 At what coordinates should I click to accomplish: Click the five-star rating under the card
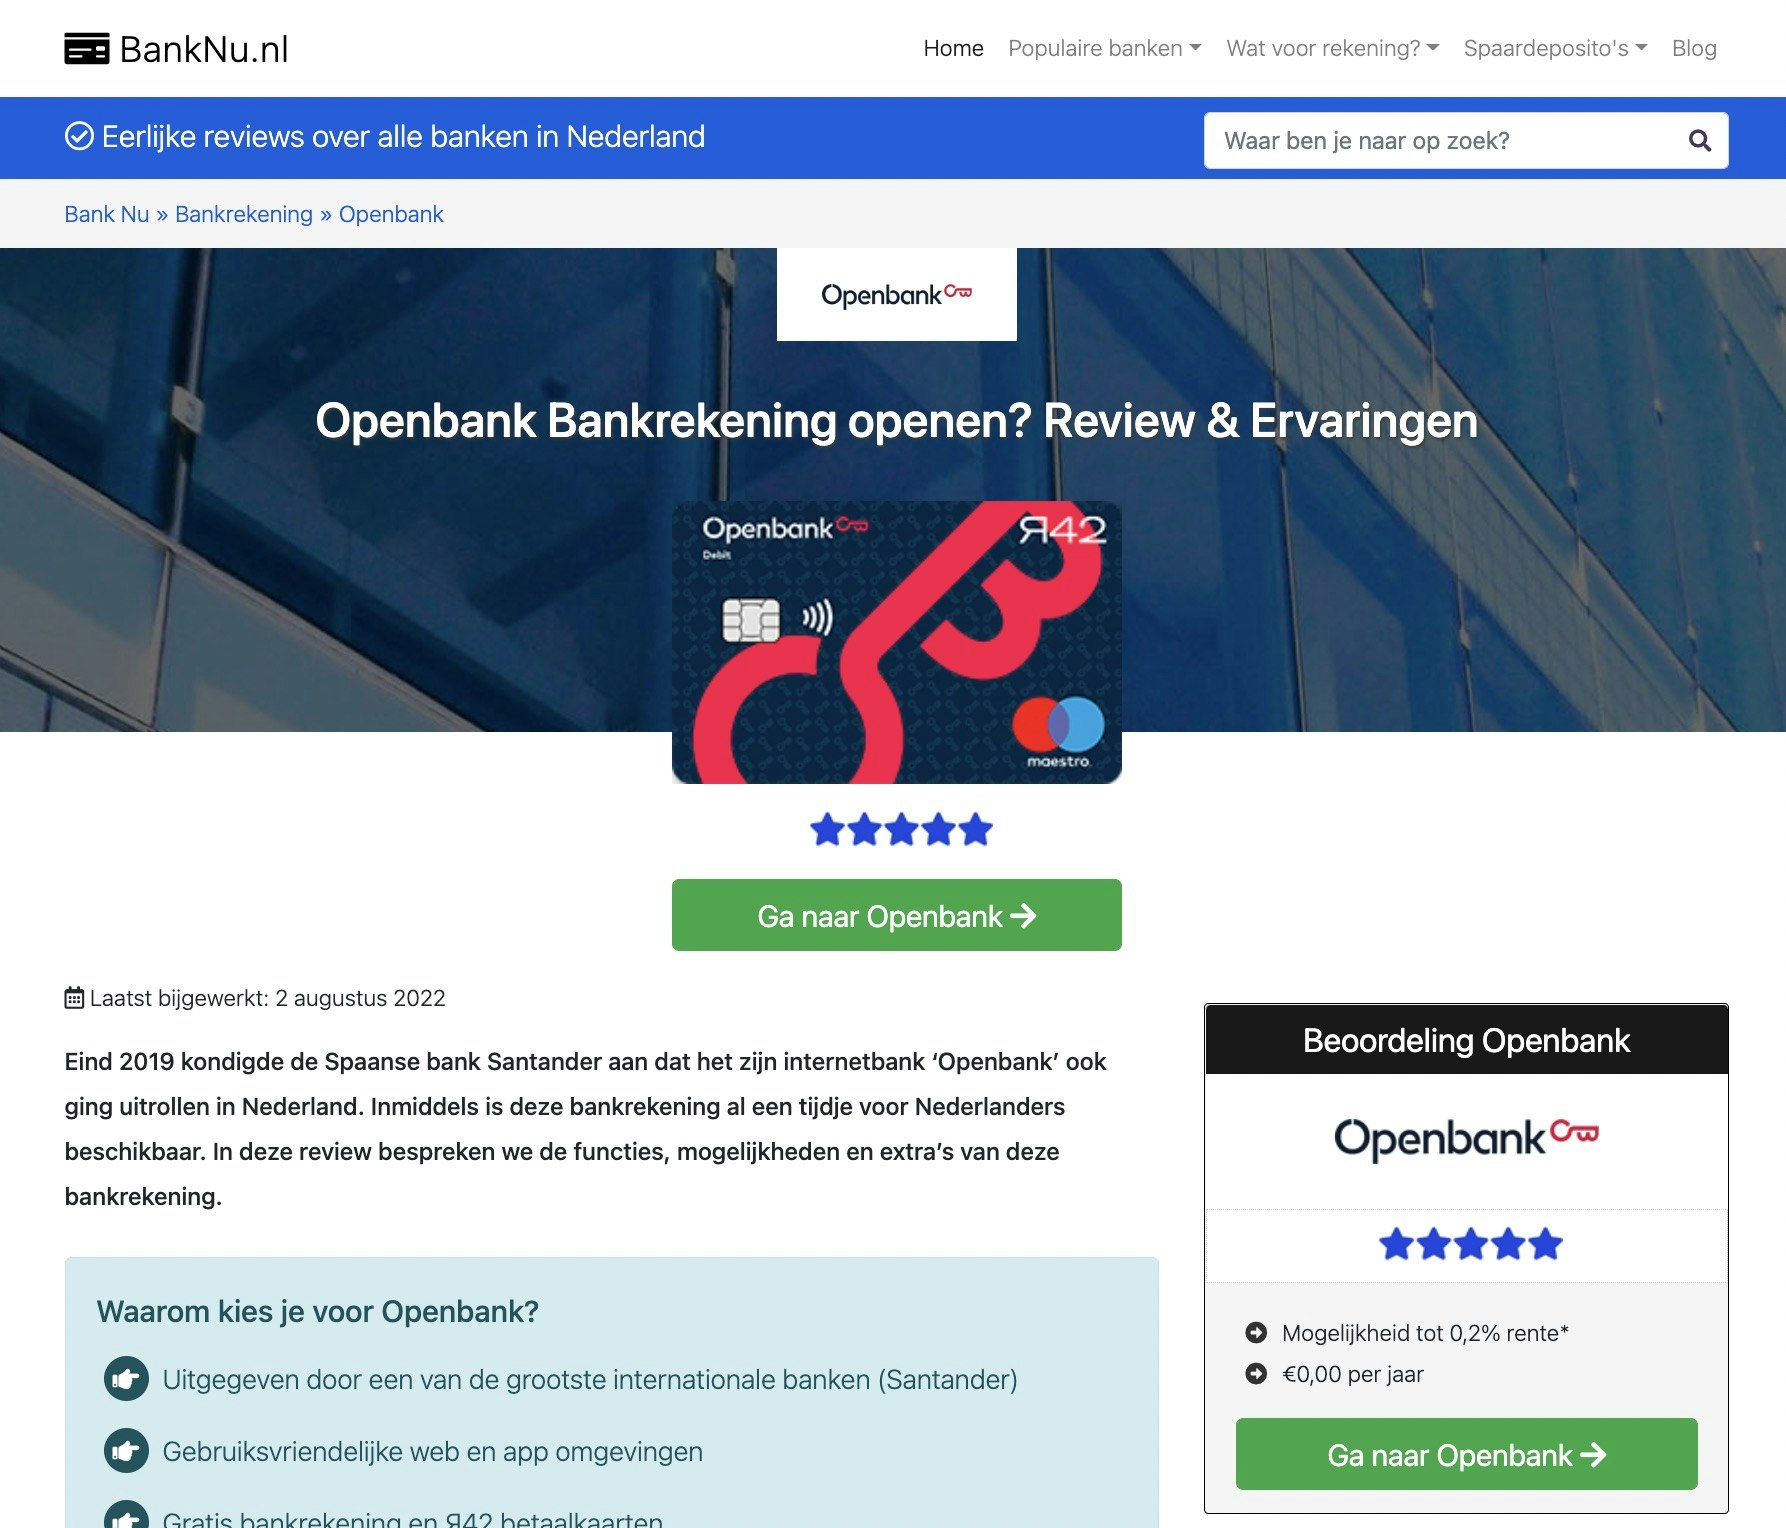(x=901, y=830)
